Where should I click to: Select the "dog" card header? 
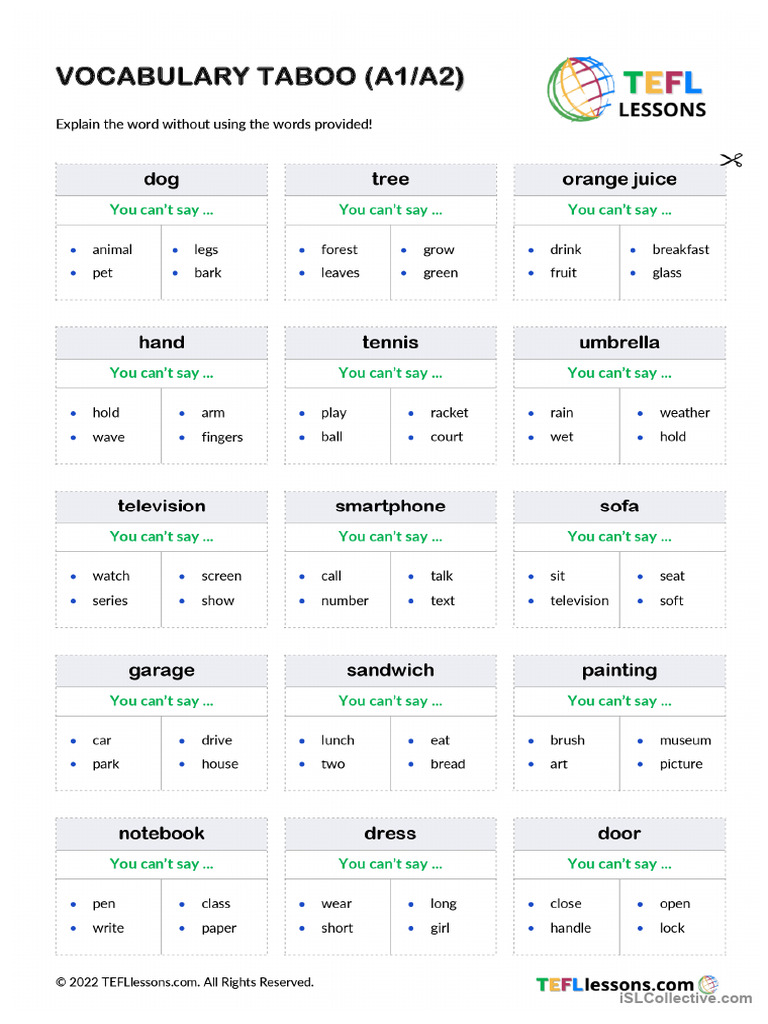(161, 180)
